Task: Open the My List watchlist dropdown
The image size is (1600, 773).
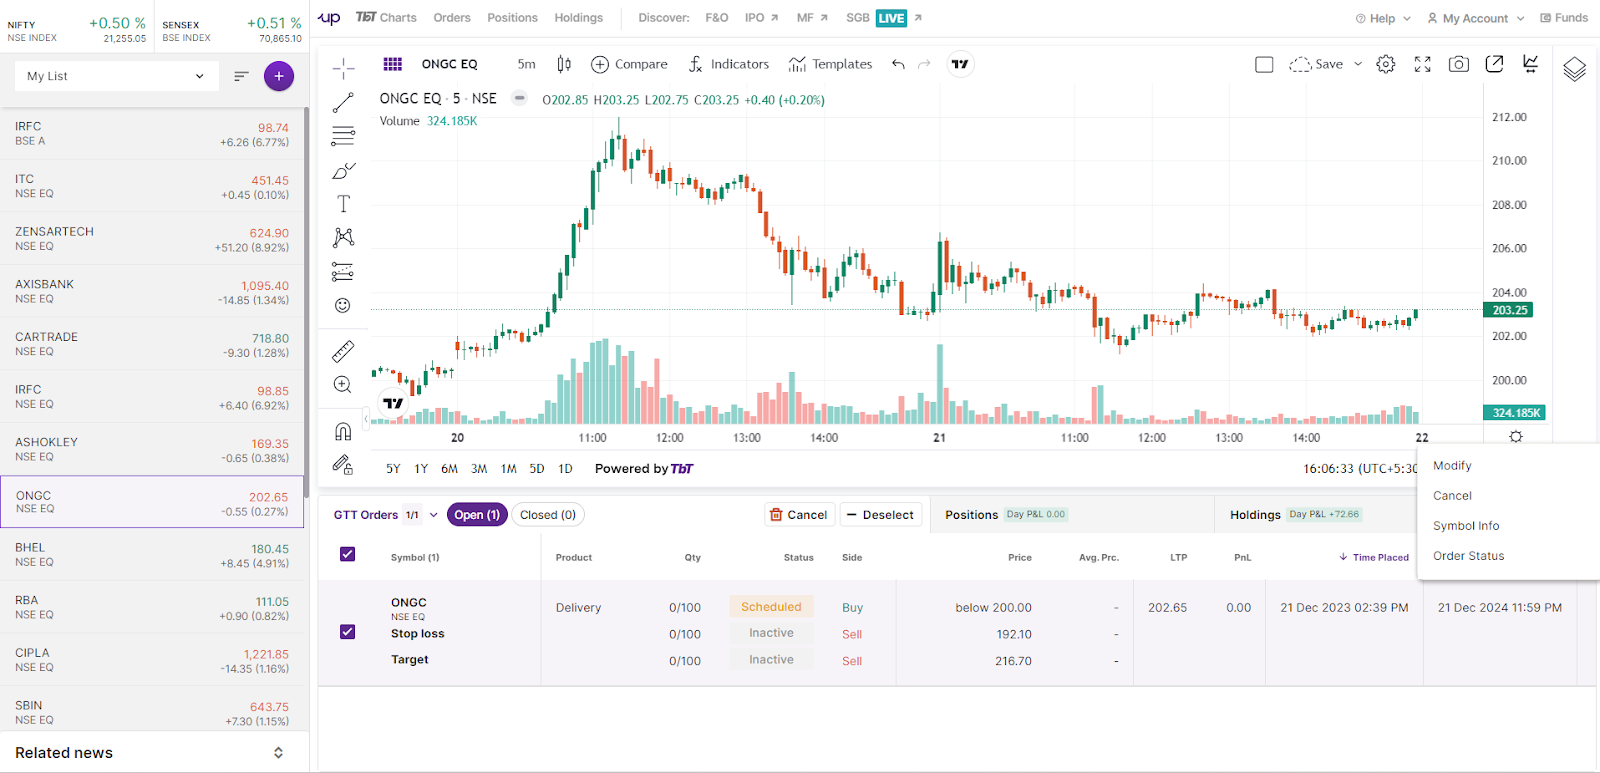Action: 116,76
